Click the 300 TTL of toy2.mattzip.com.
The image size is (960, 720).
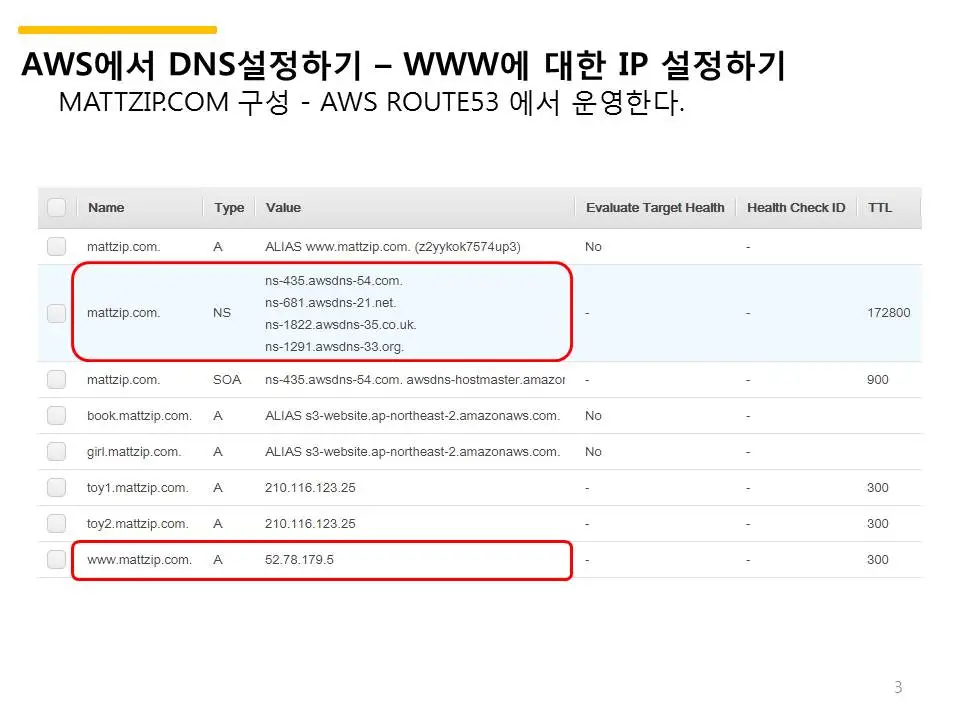[877, 523]
